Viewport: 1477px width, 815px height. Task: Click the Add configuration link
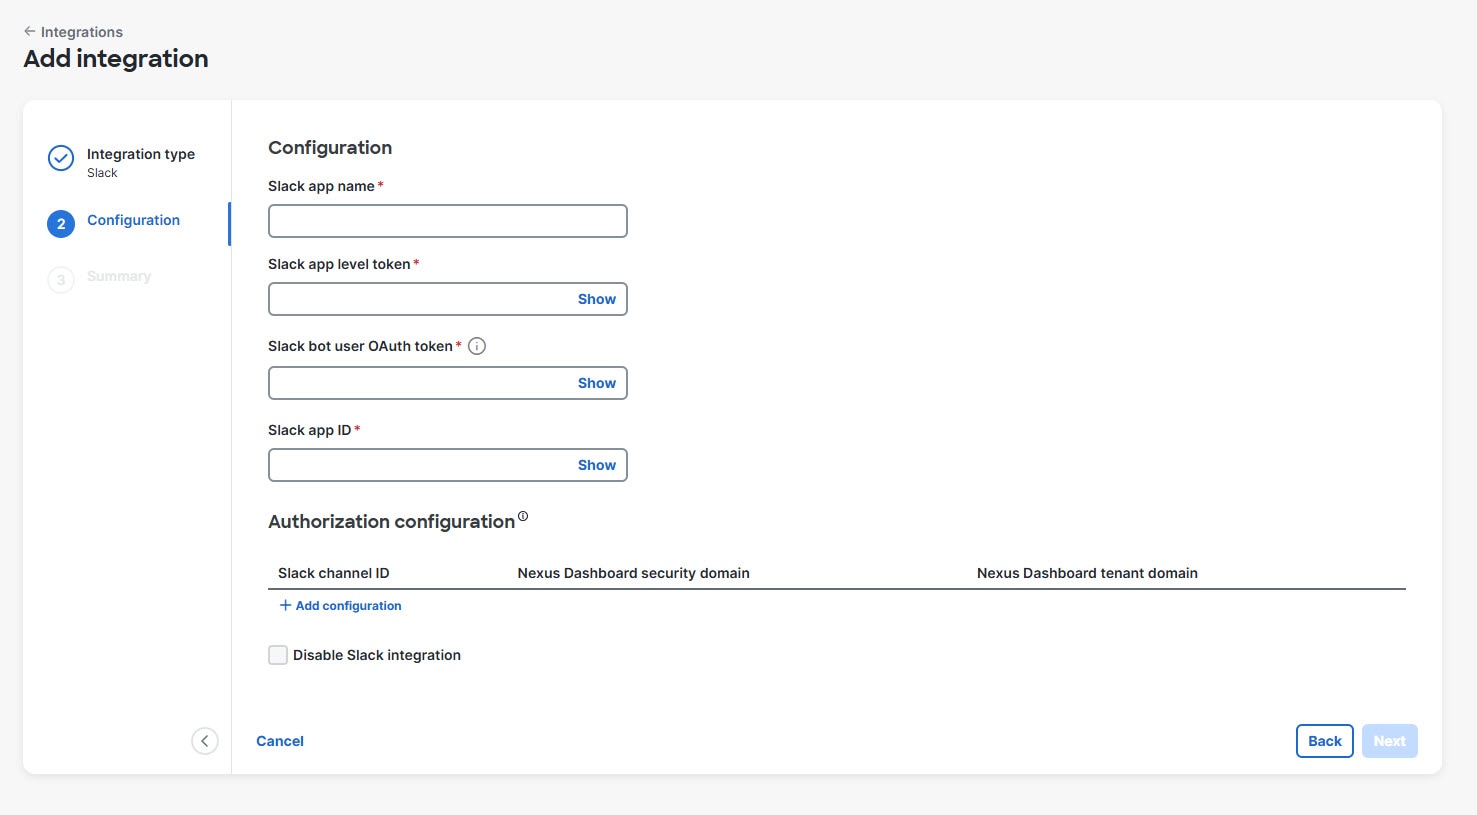pos(348,605)
